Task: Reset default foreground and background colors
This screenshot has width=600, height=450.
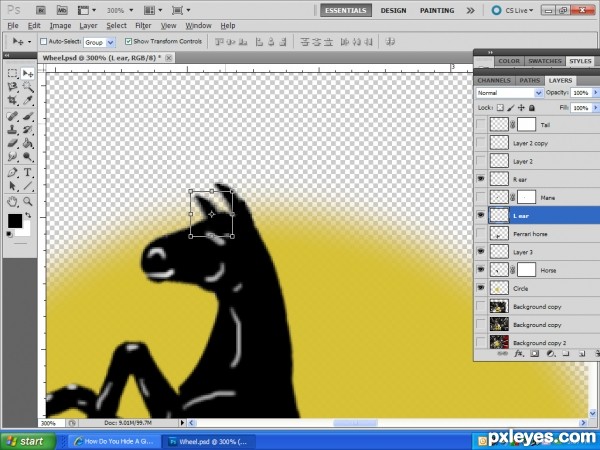Action: [x=10, y=234]
